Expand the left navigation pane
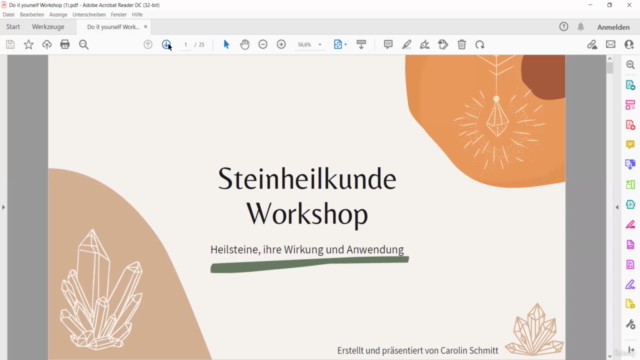Viewport: 640px width, 360px height. point(3,207)
